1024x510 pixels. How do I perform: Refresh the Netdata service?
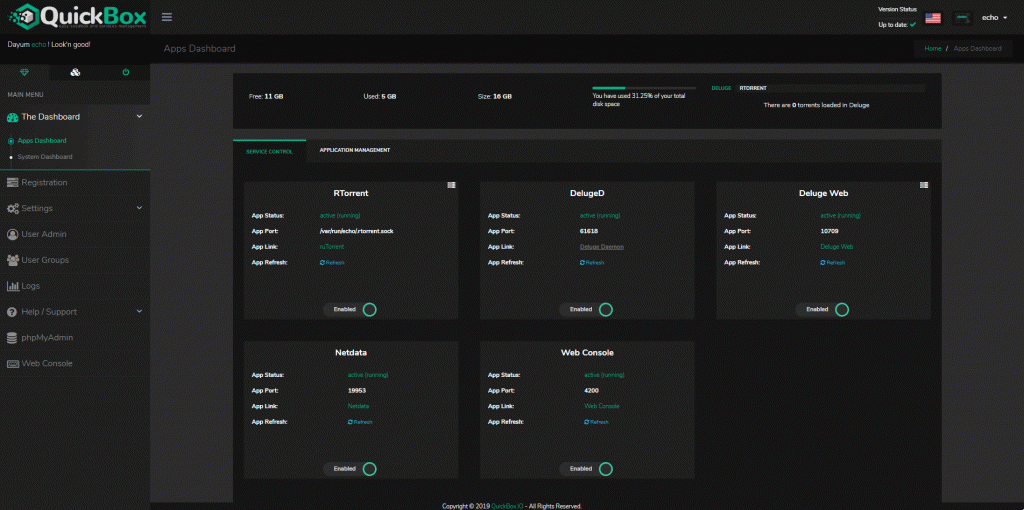tap(360, 422)
